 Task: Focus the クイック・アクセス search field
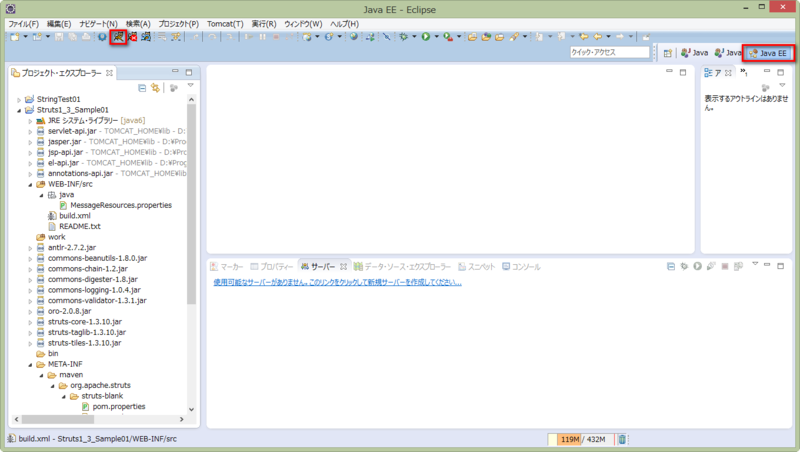[x=610, y=52]
